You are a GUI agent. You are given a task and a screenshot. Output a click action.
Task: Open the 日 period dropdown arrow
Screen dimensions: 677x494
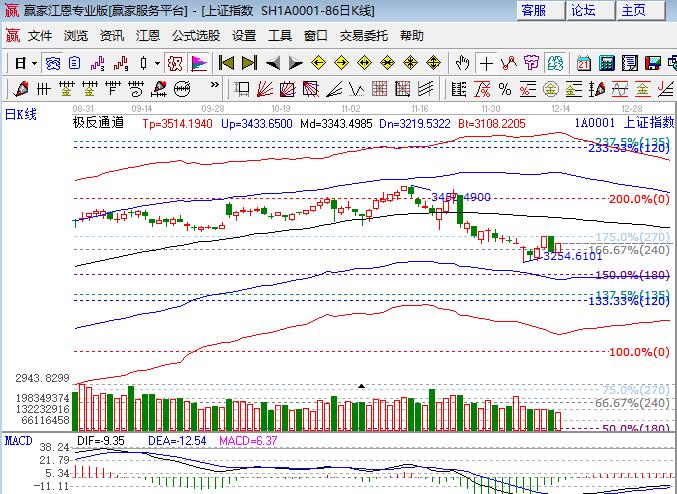[35, 63]
